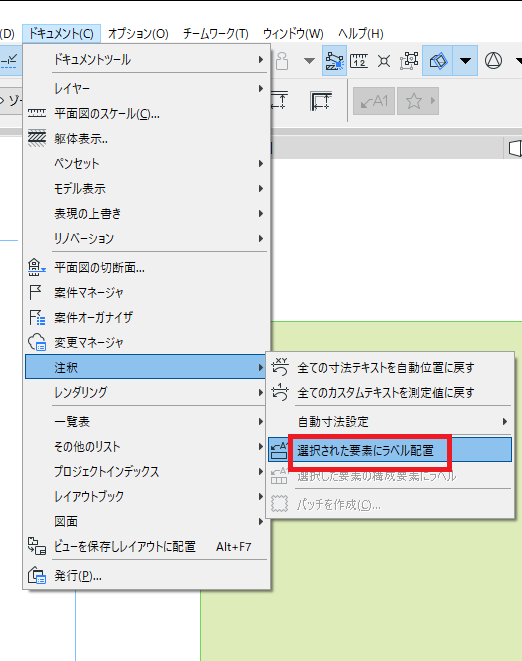
Task: Open 案件マネージャ
Action: tap(146, 293)
